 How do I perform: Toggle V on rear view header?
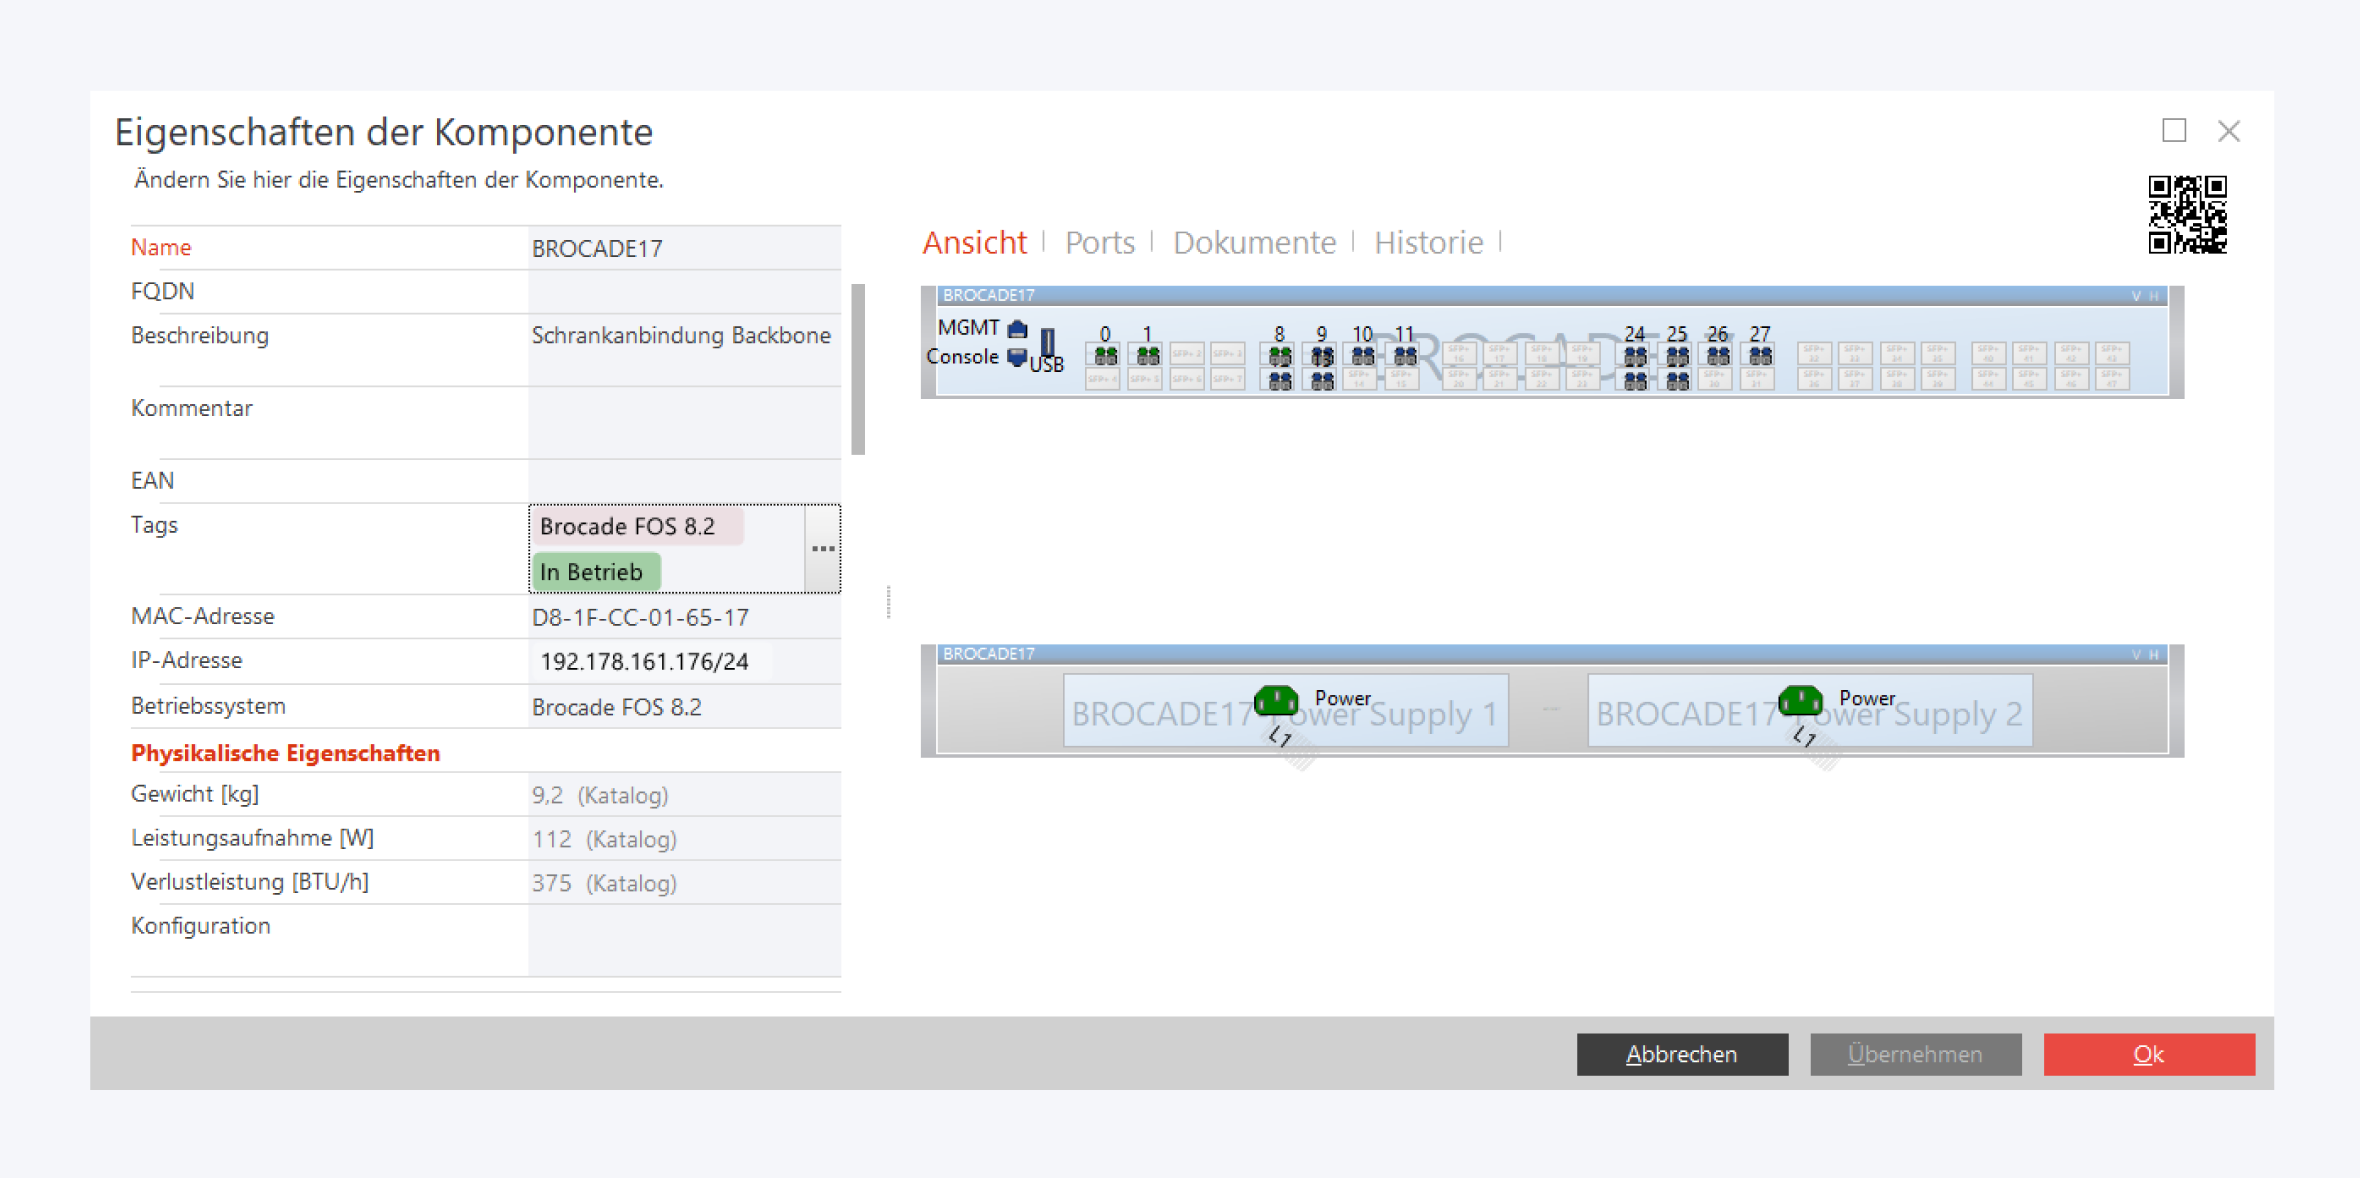[x=2136, y=654]
